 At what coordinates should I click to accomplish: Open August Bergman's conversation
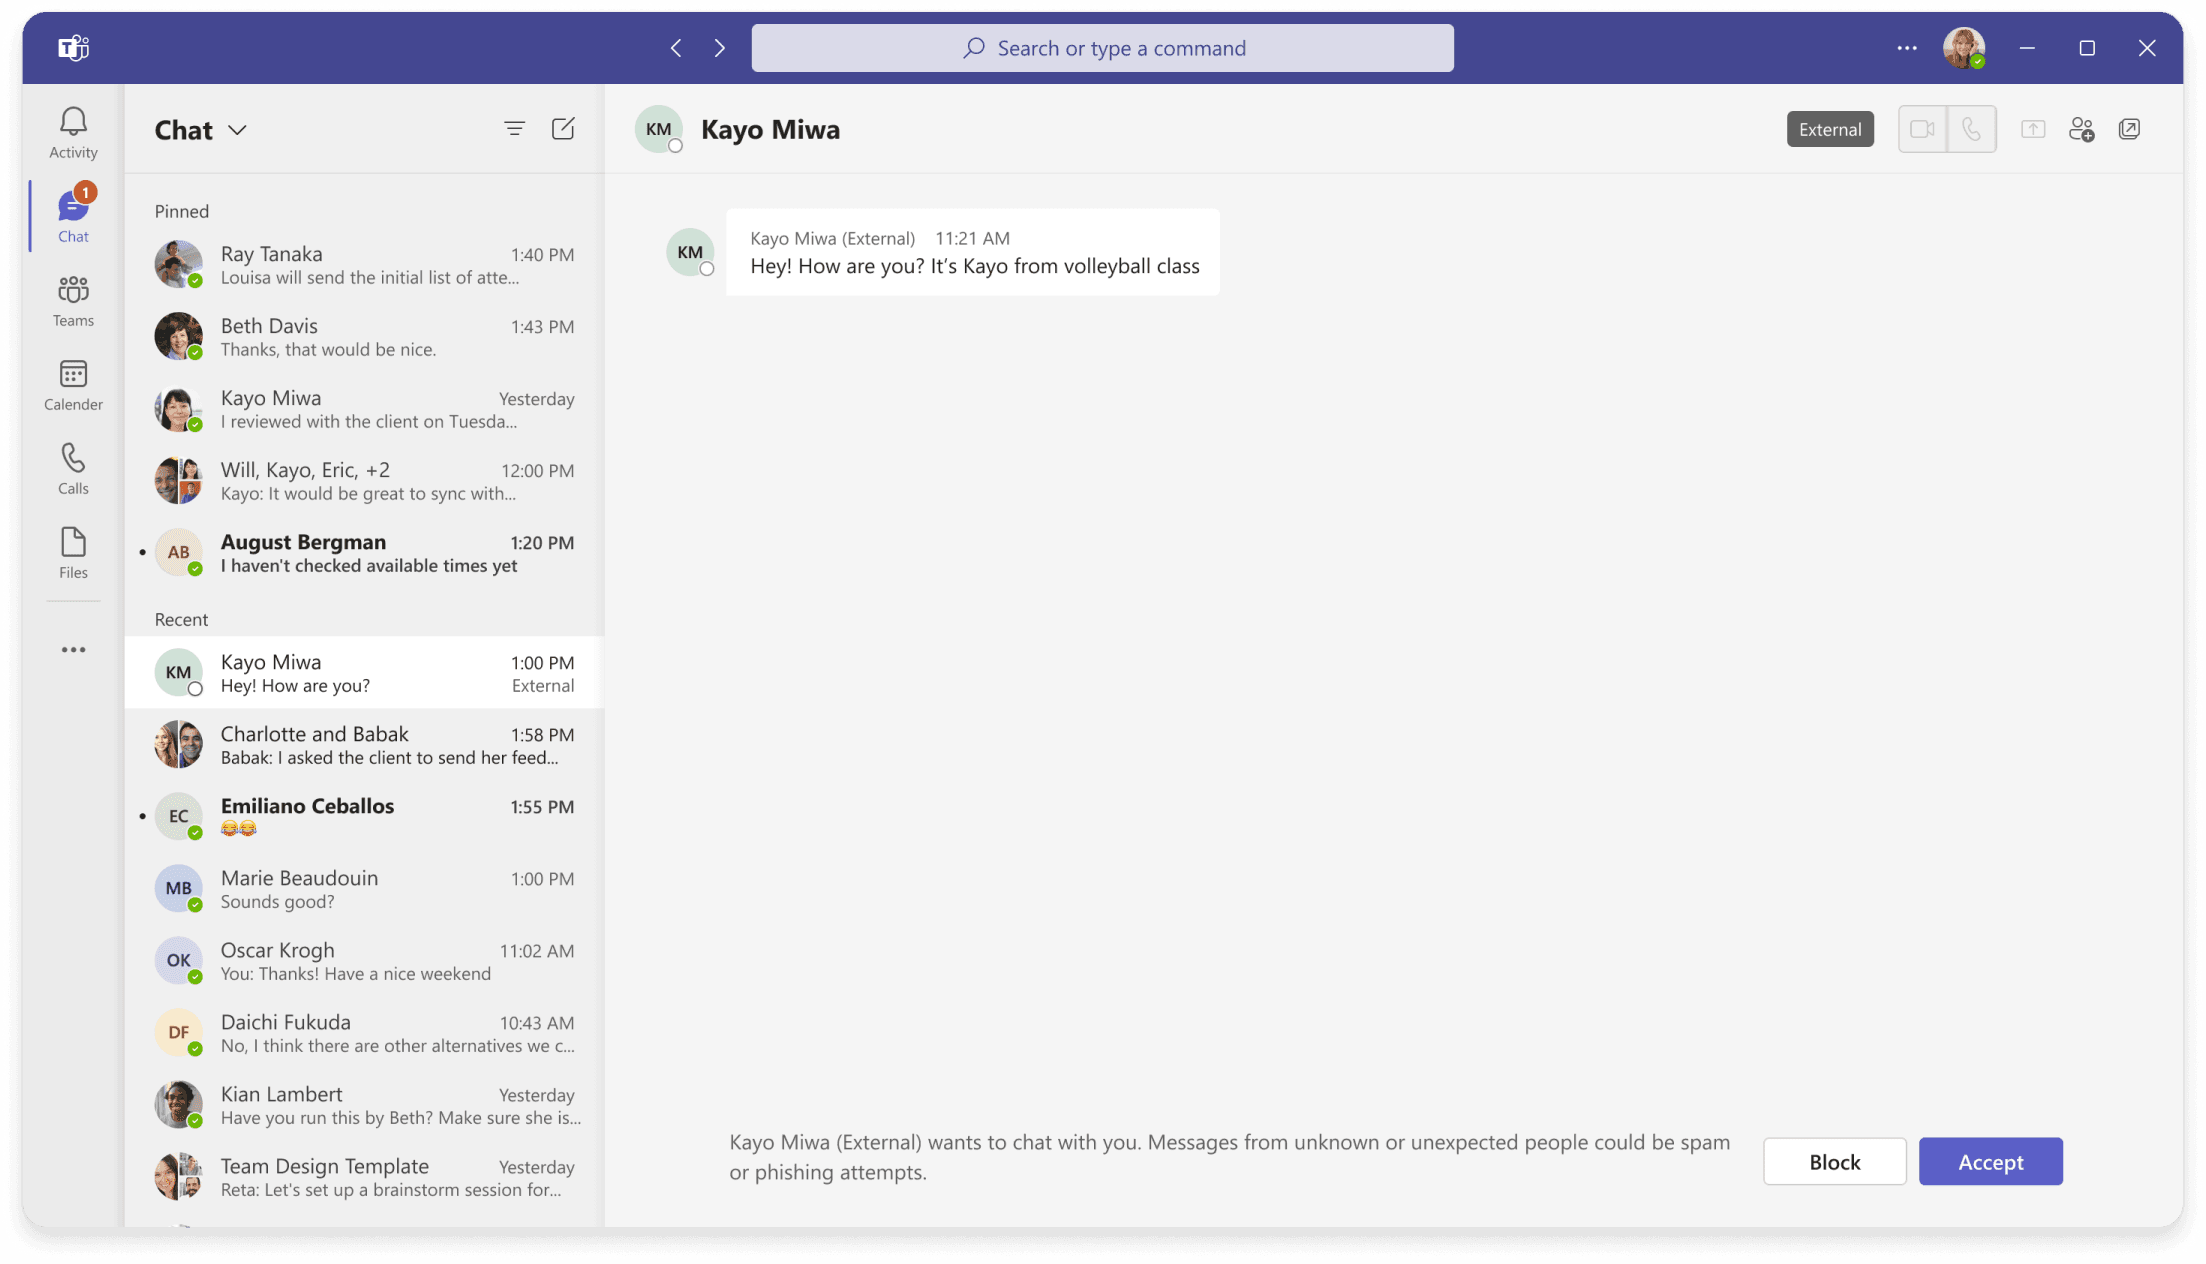pyautogui.click(x=365, y=553)
